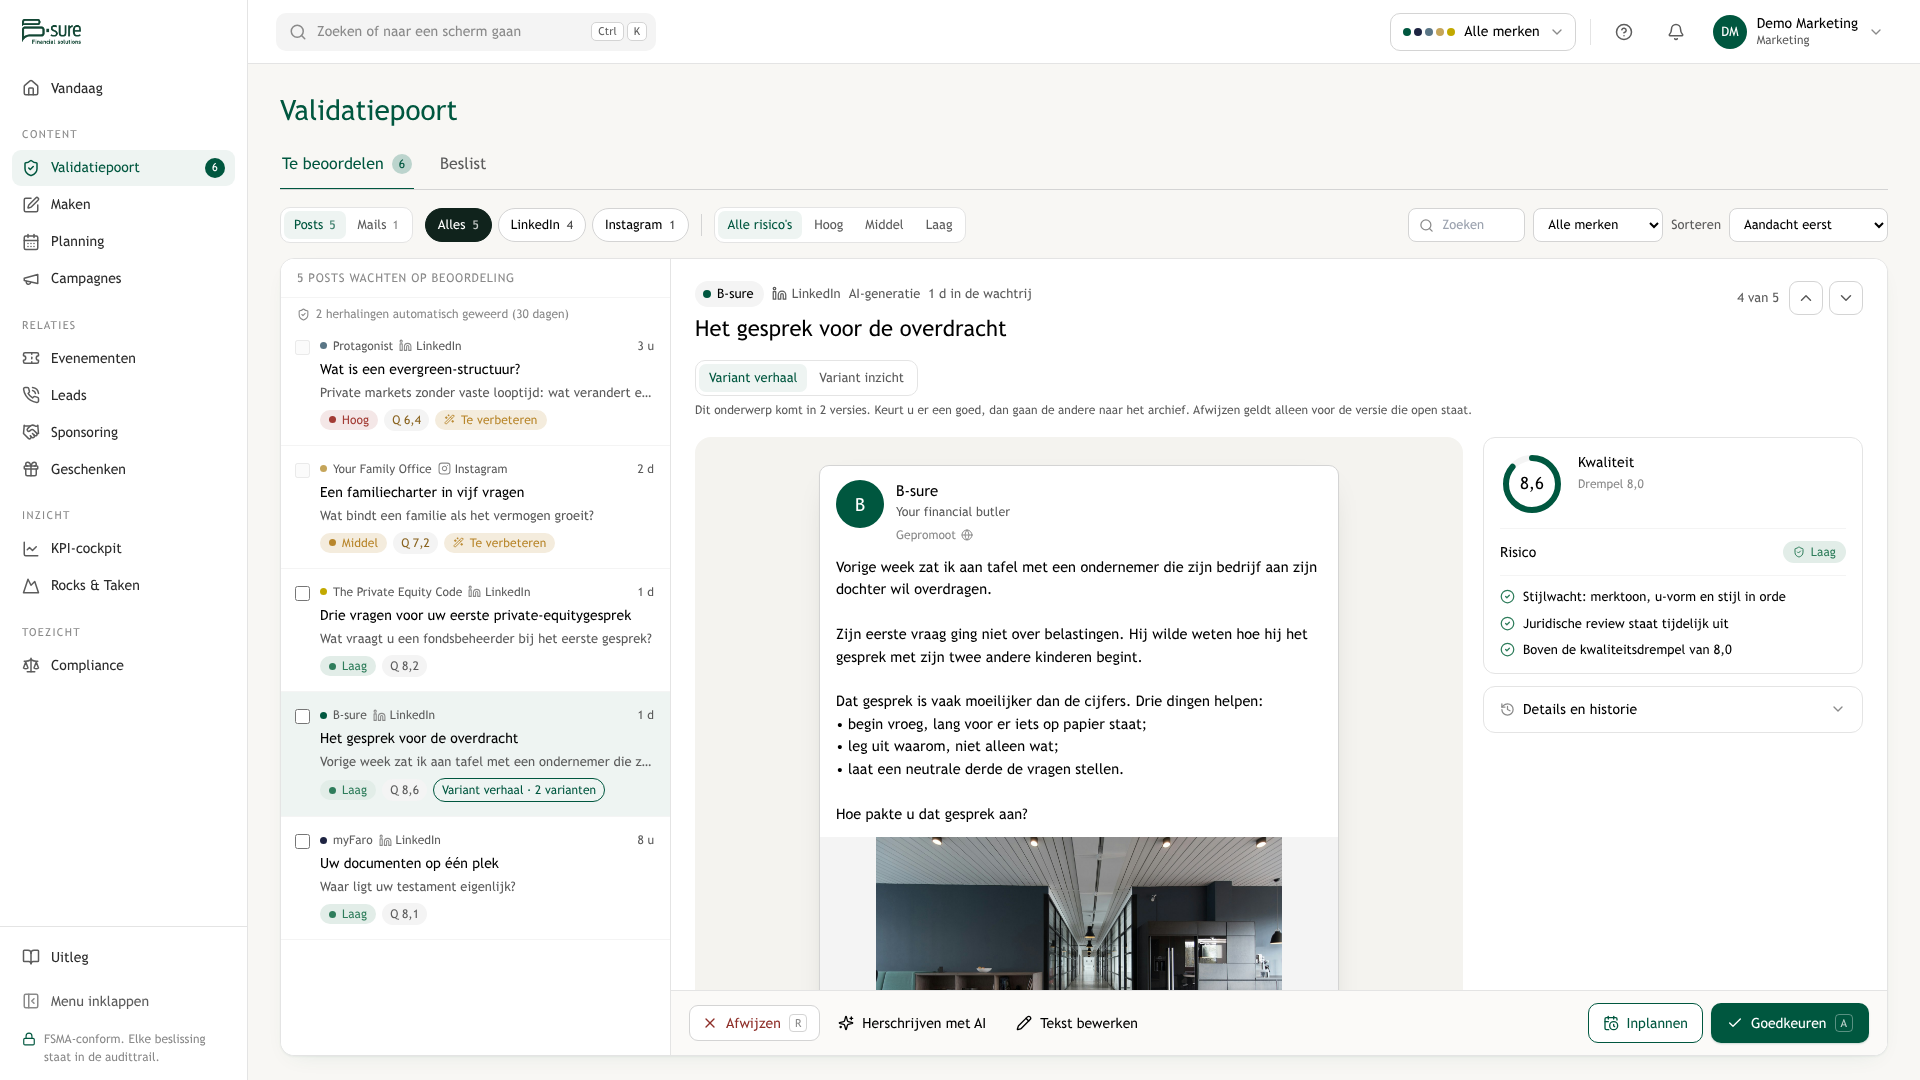Click the B-sure logo in sidebar
Image resolution: width=1920 pixels, height=1080 pixels.
click(x=52, y=32)
